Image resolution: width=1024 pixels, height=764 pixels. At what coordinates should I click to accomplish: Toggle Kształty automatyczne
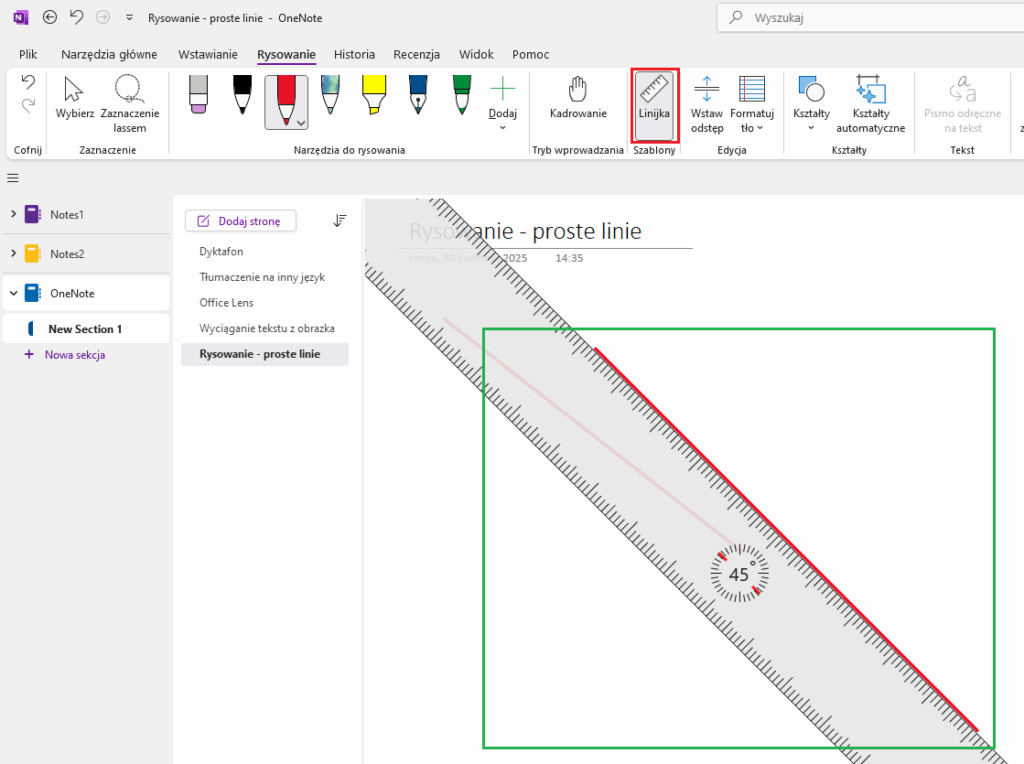870,104
